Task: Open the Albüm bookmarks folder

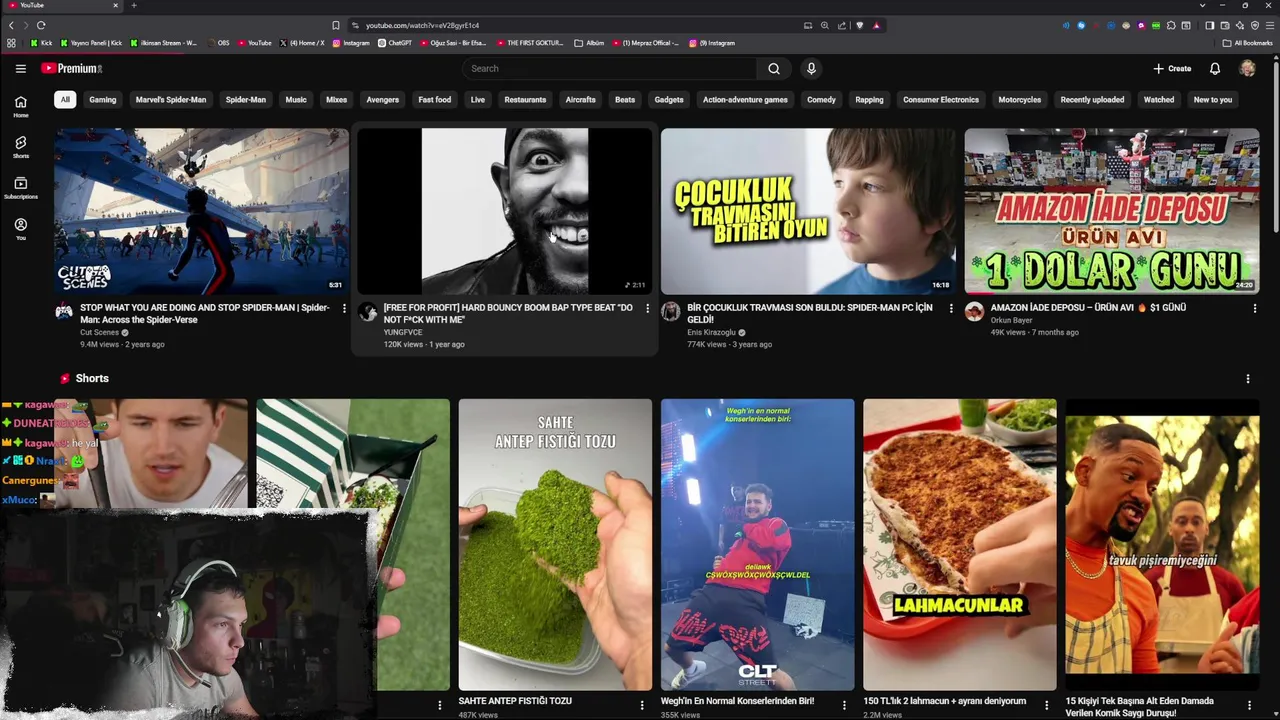Action: pyautogui.click(x=589, y=43)
